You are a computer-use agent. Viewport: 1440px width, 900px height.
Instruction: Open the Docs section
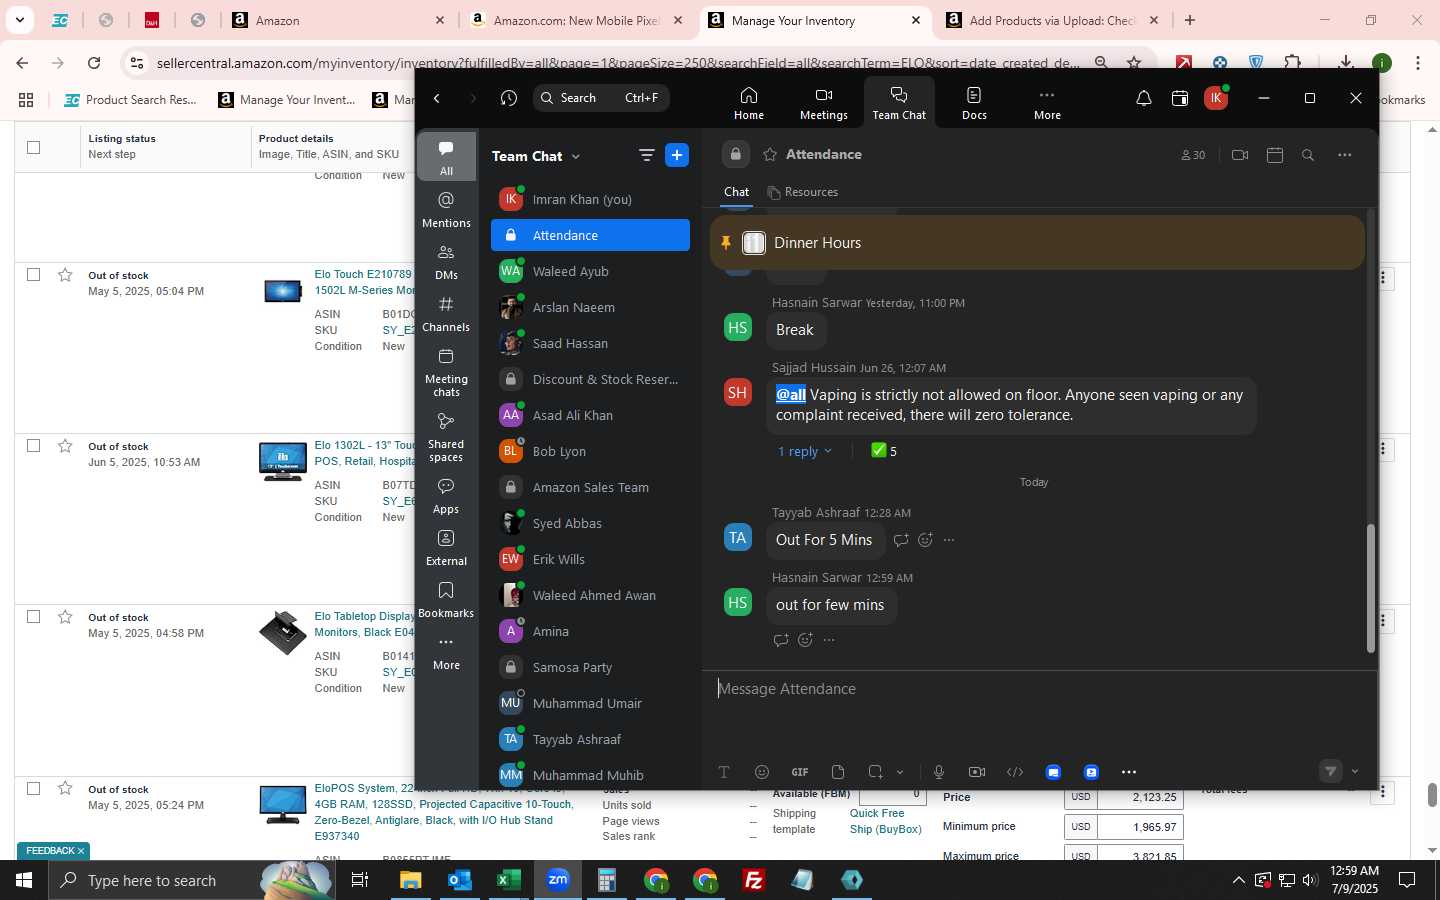[x=974, y=103]
